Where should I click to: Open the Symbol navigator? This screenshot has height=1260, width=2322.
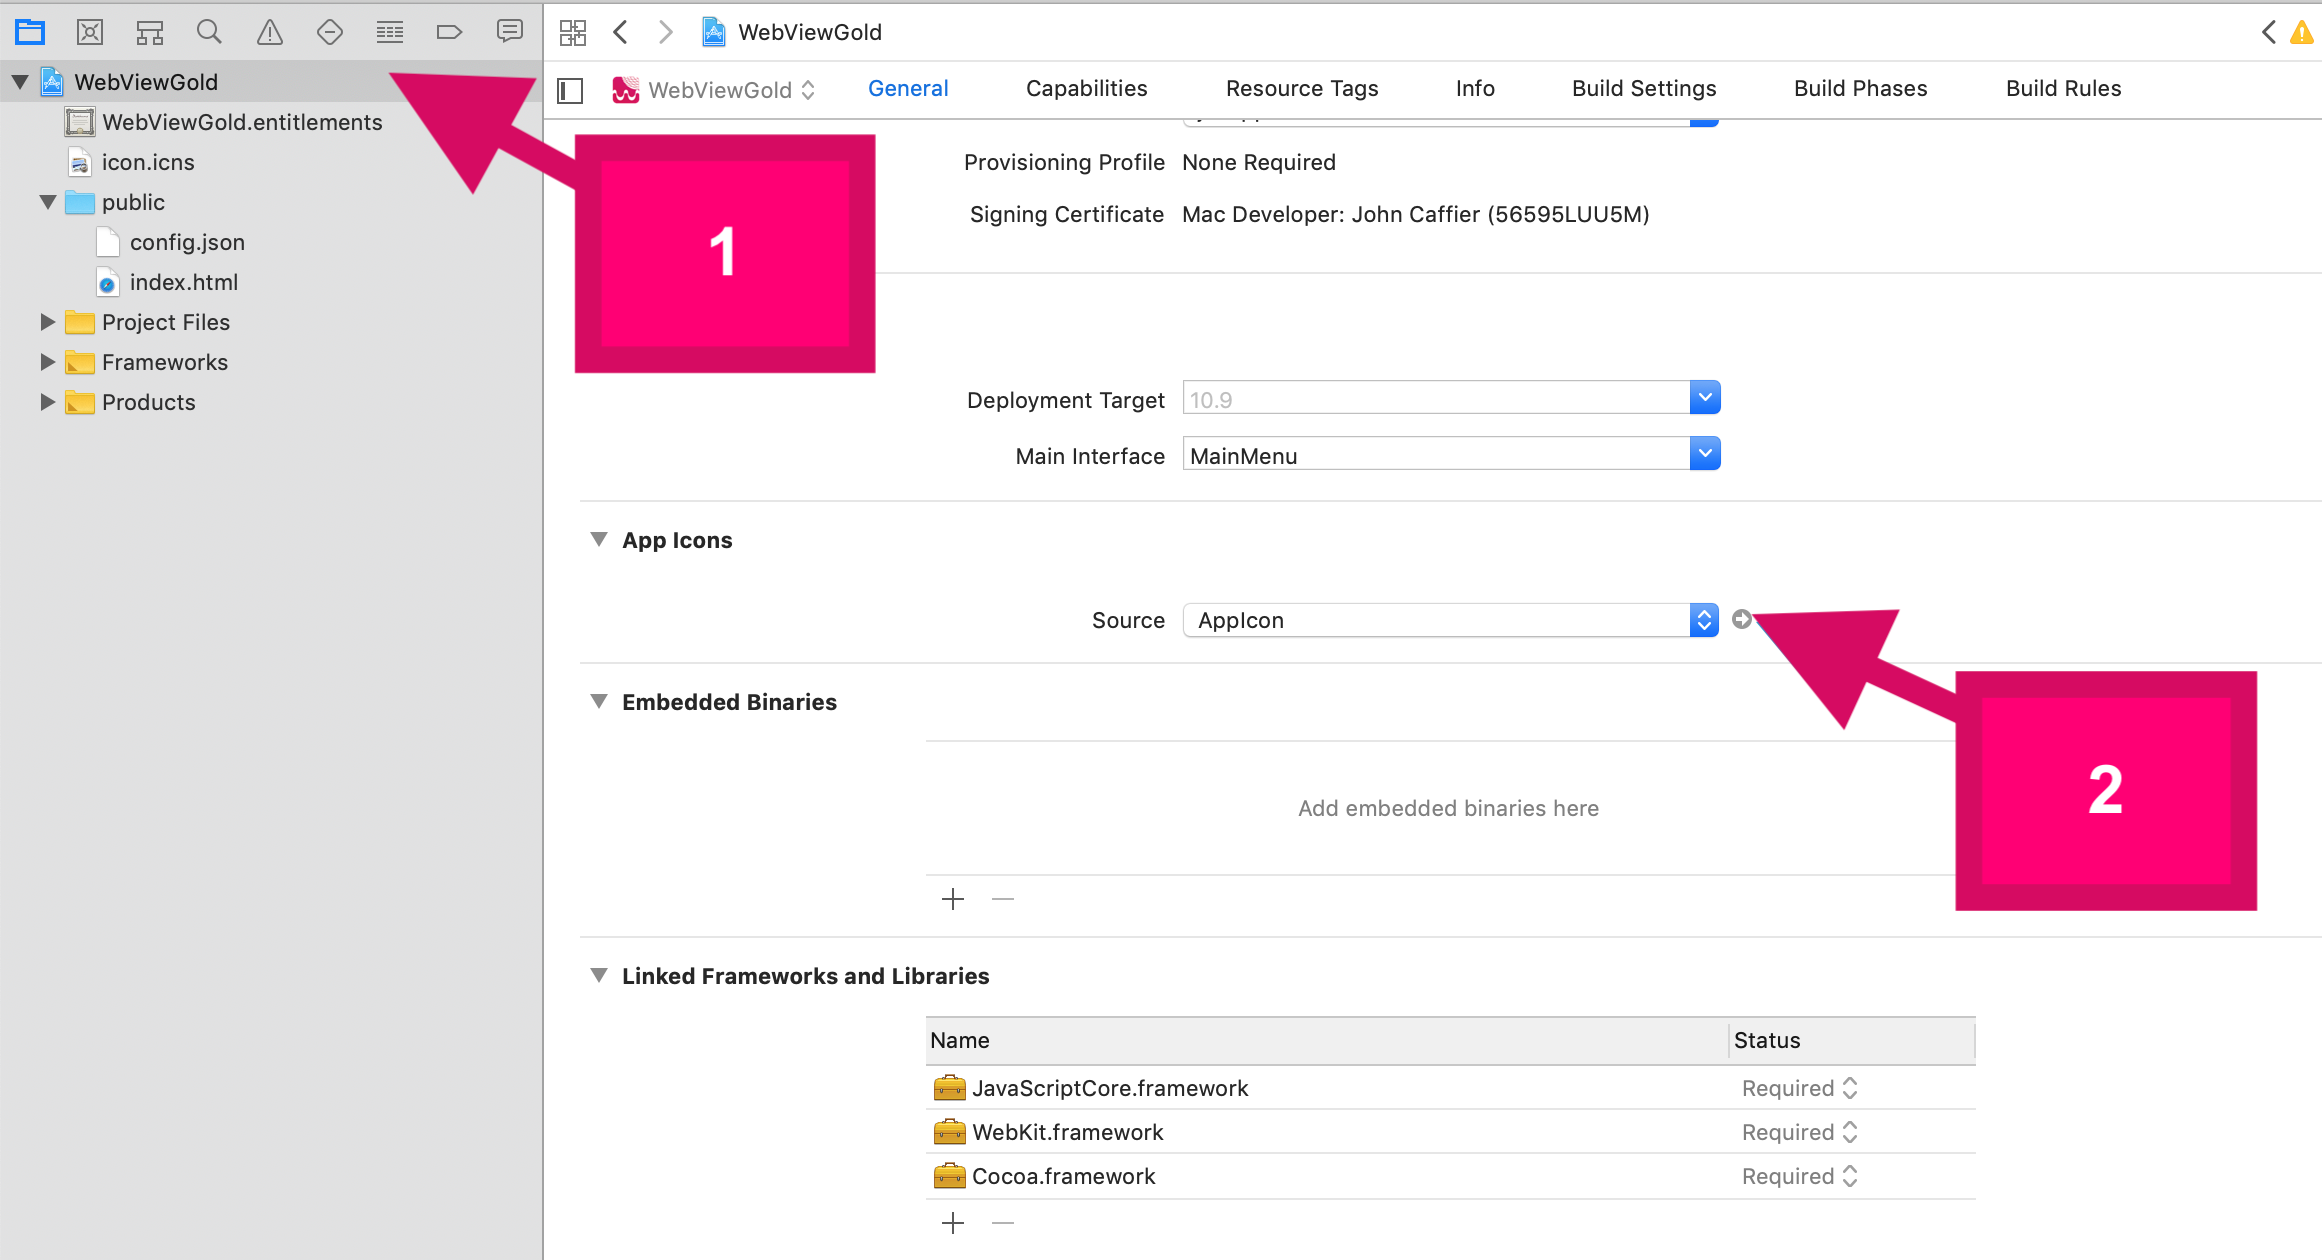(x=150, y=32)
